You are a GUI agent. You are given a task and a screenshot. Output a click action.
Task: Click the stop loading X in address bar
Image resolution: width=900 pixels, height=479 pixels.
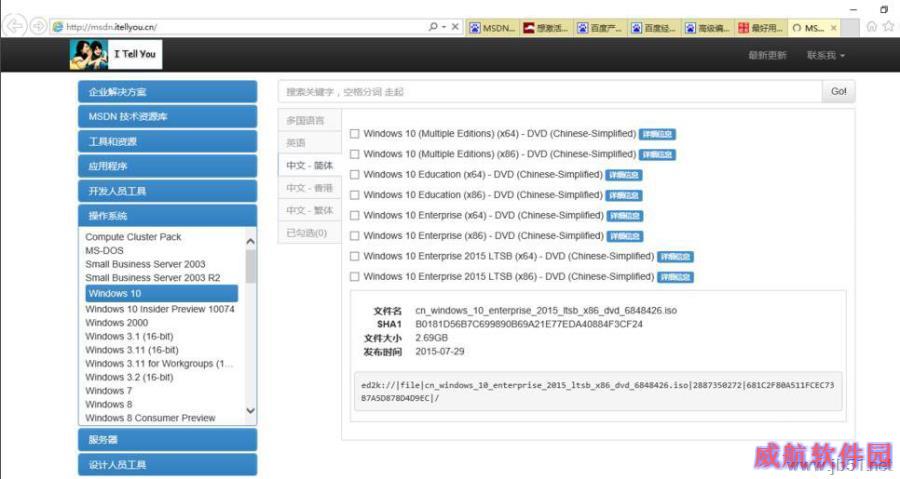coord(455,26)
